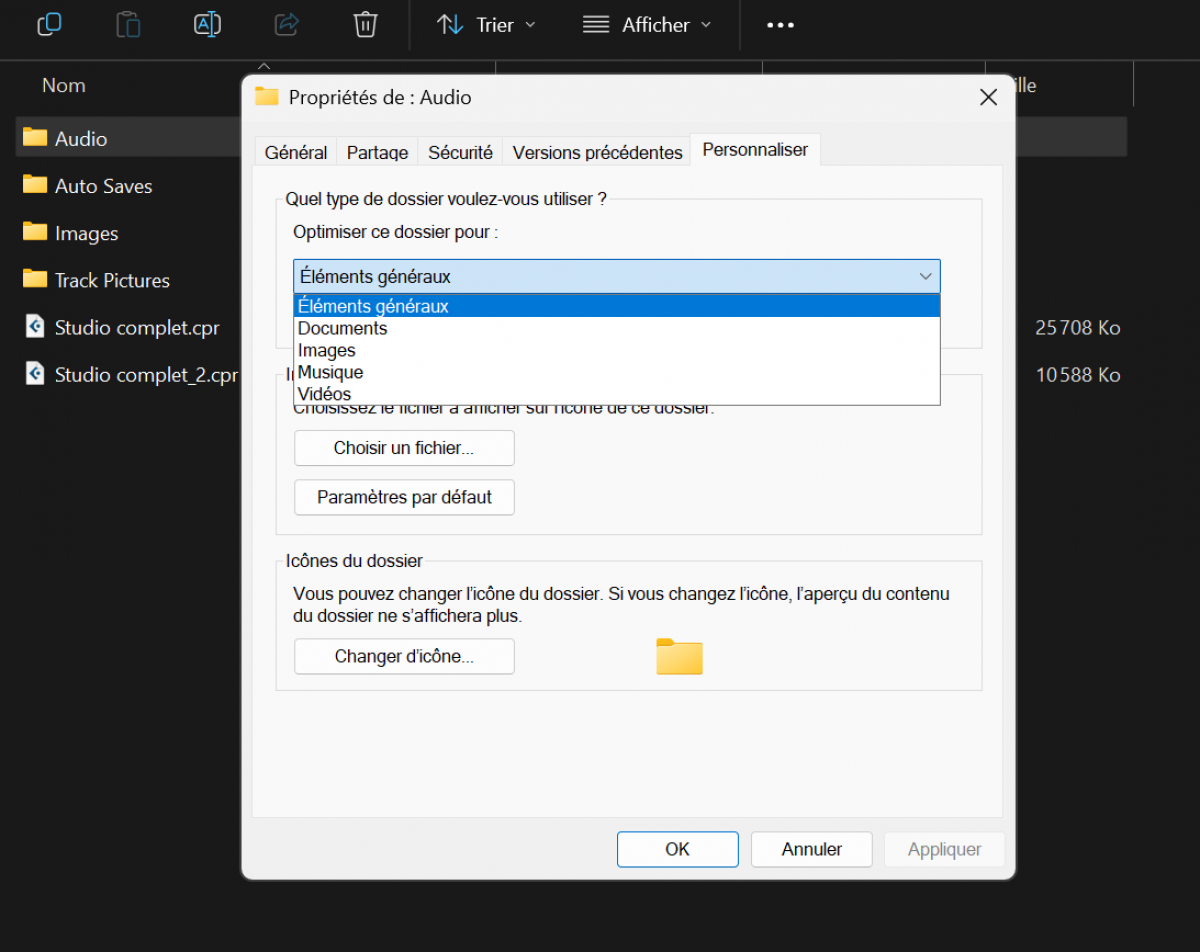Image resolution: width=1200 pixels, height=952 pixels.
Task: Expand the Afficher view dropdown
Action: tap(647, 25)
